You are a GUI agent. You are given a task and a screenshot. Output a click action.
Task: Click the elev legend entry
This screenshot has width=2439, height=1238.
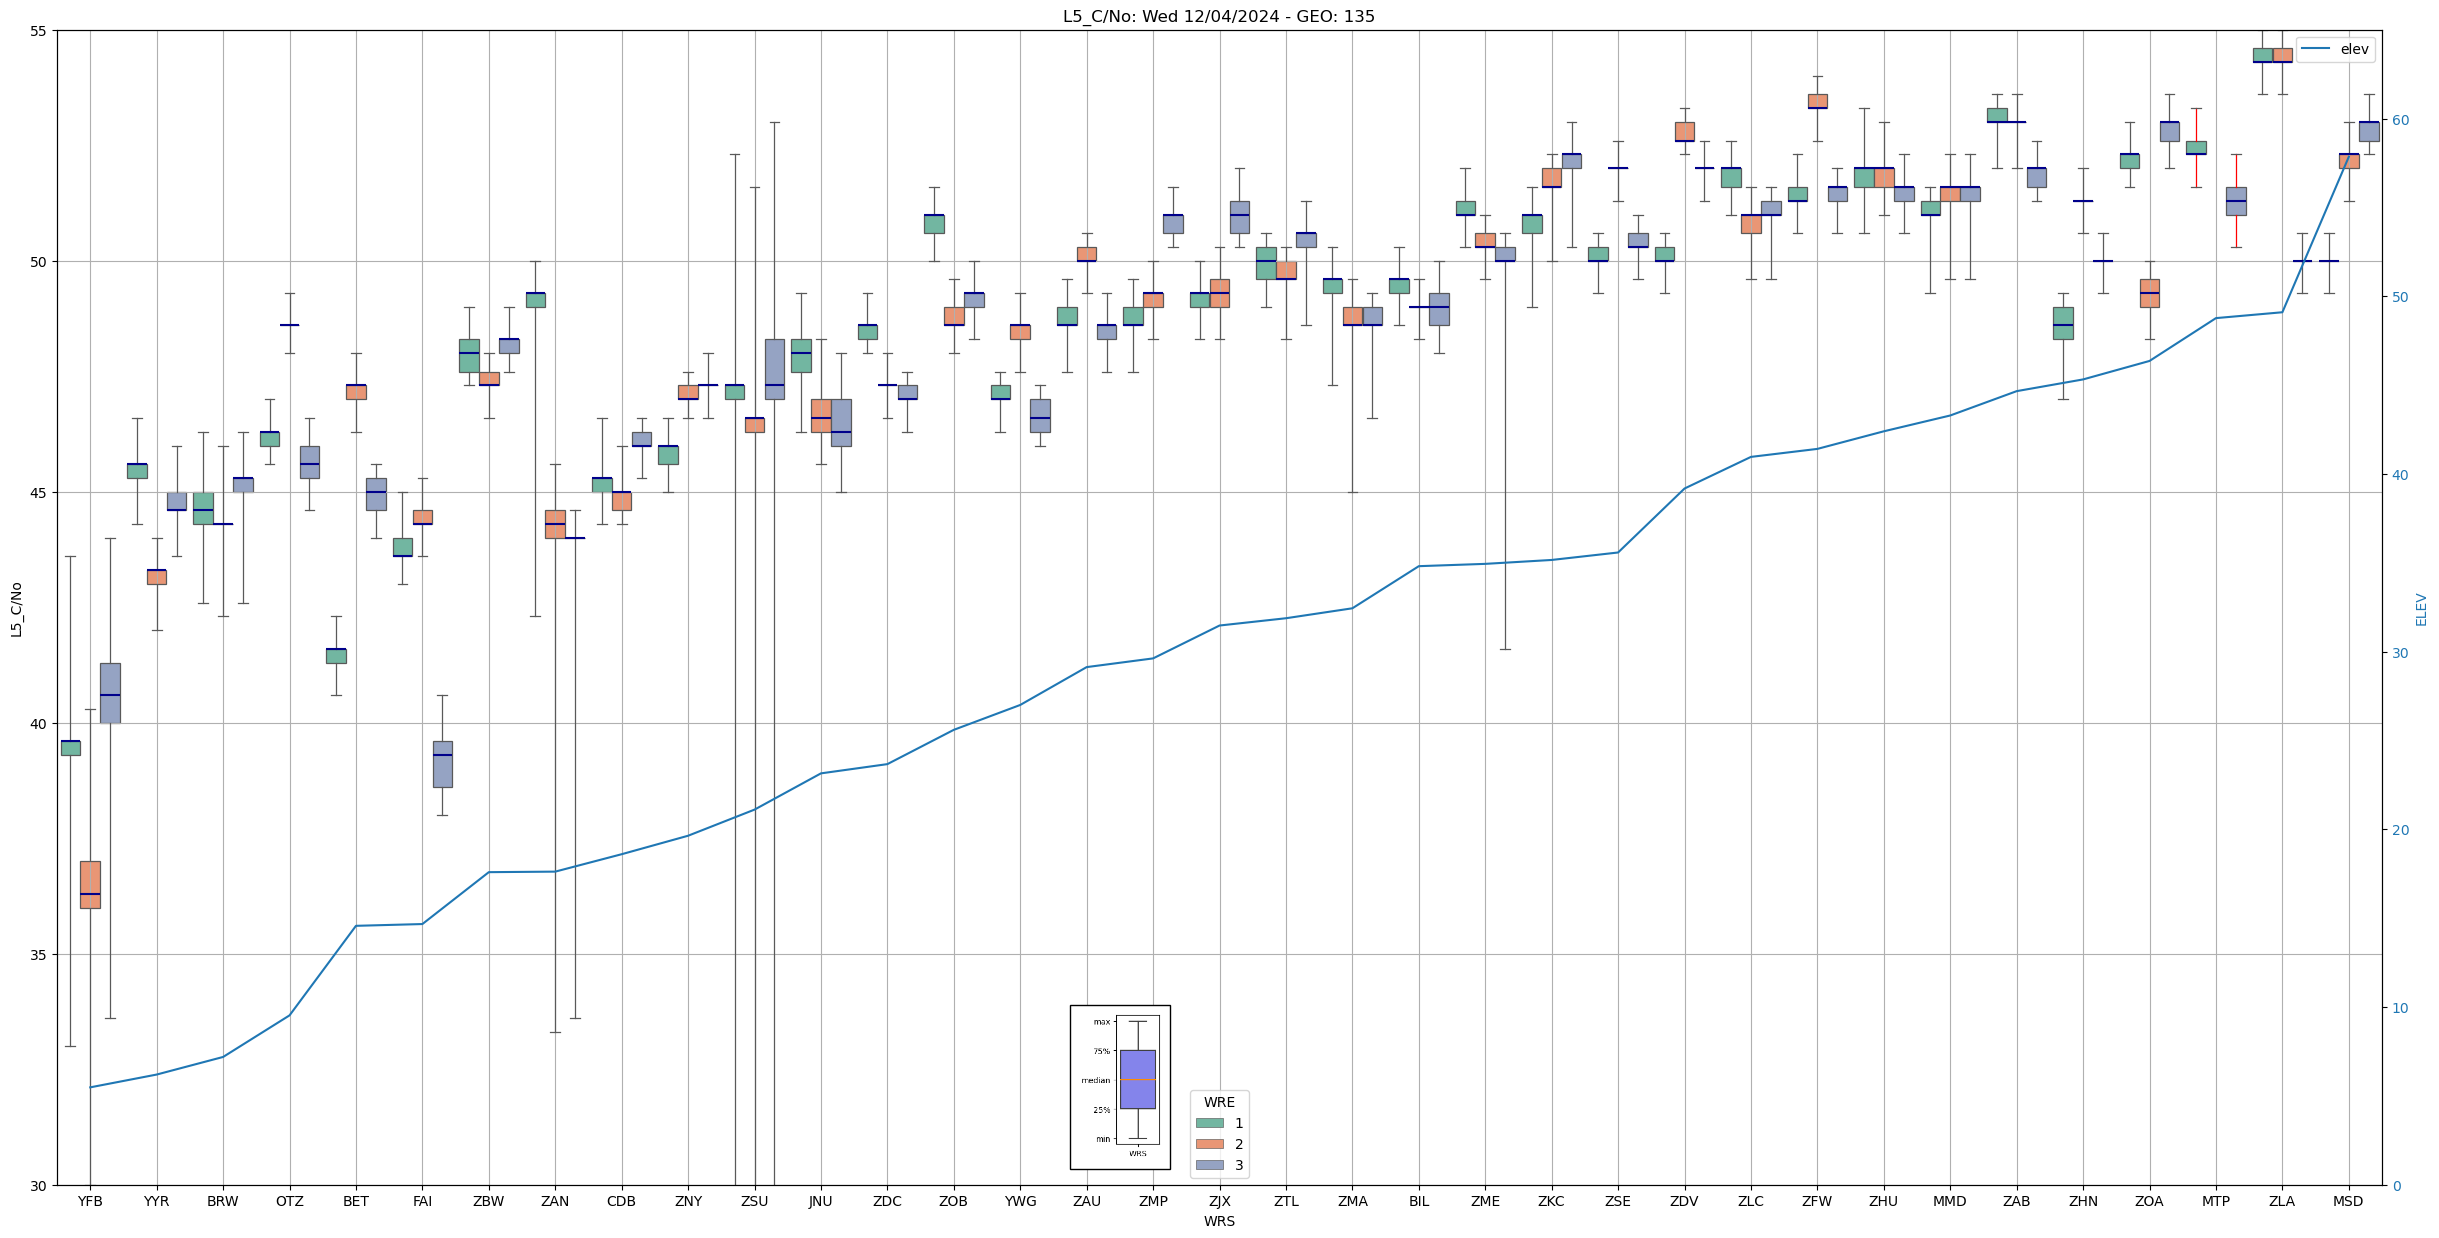click(x=2335, y=49)
